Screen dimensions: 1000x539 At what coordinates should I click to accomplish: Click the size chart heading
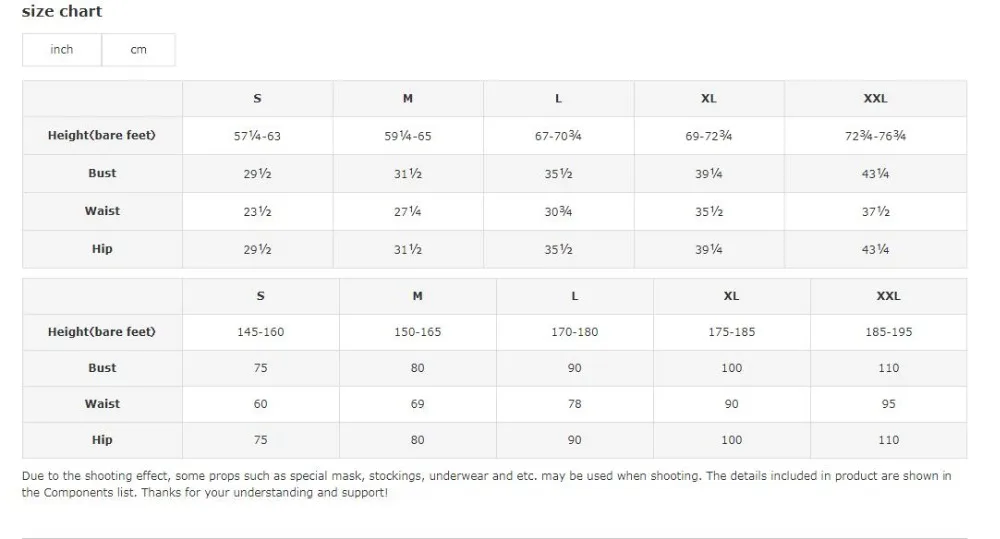pos(62,11)
